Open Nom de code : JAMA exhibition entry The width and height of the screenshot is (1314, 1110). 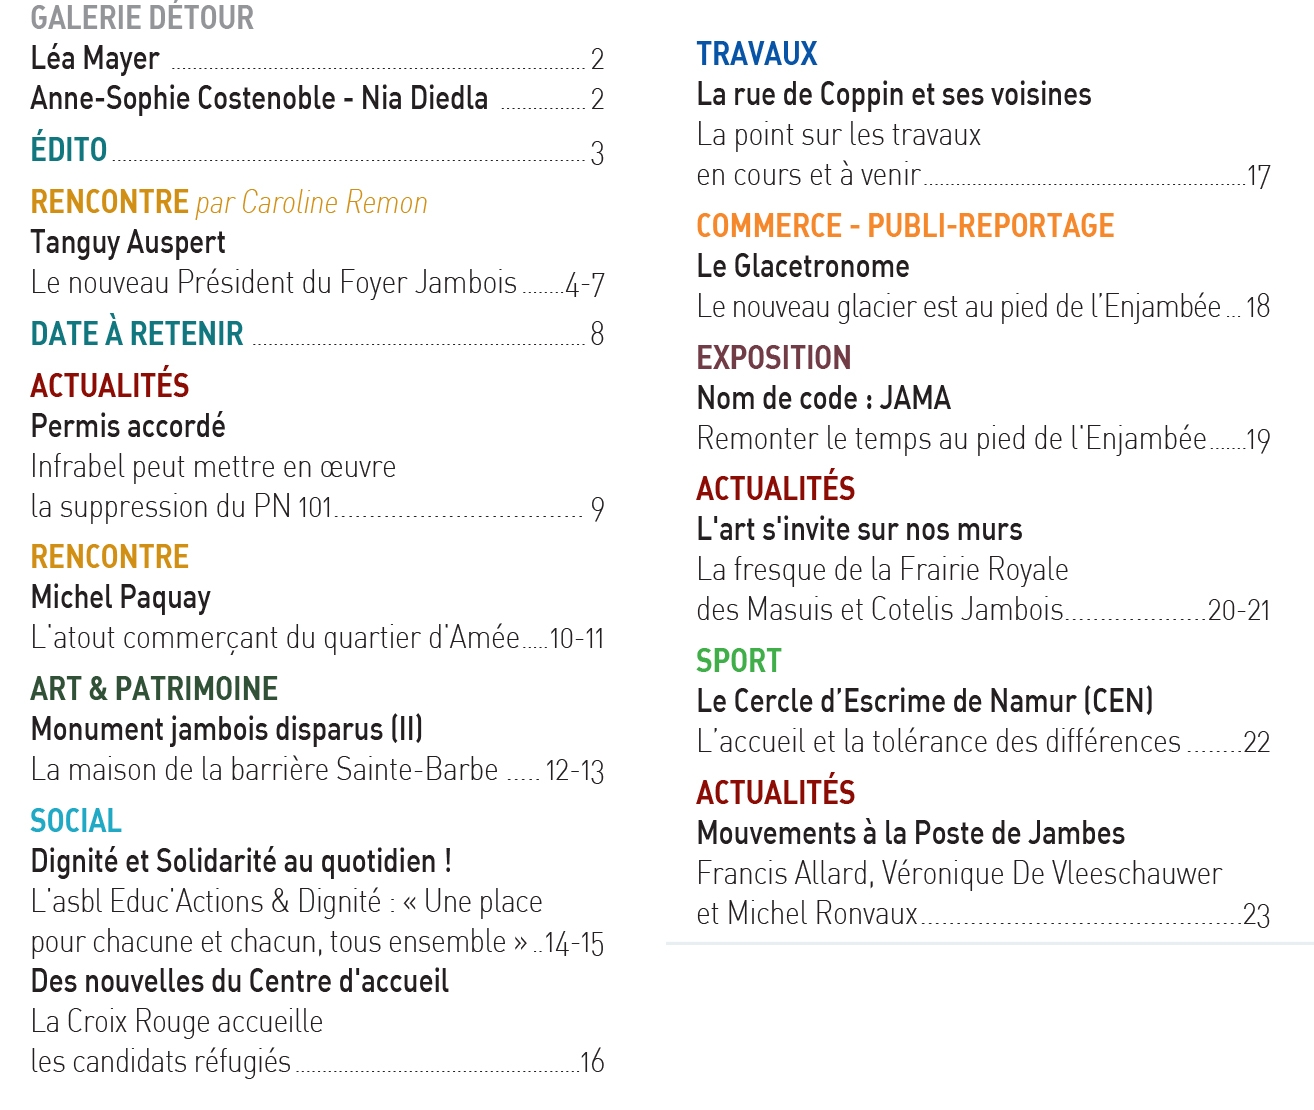[x=823, y=398]
